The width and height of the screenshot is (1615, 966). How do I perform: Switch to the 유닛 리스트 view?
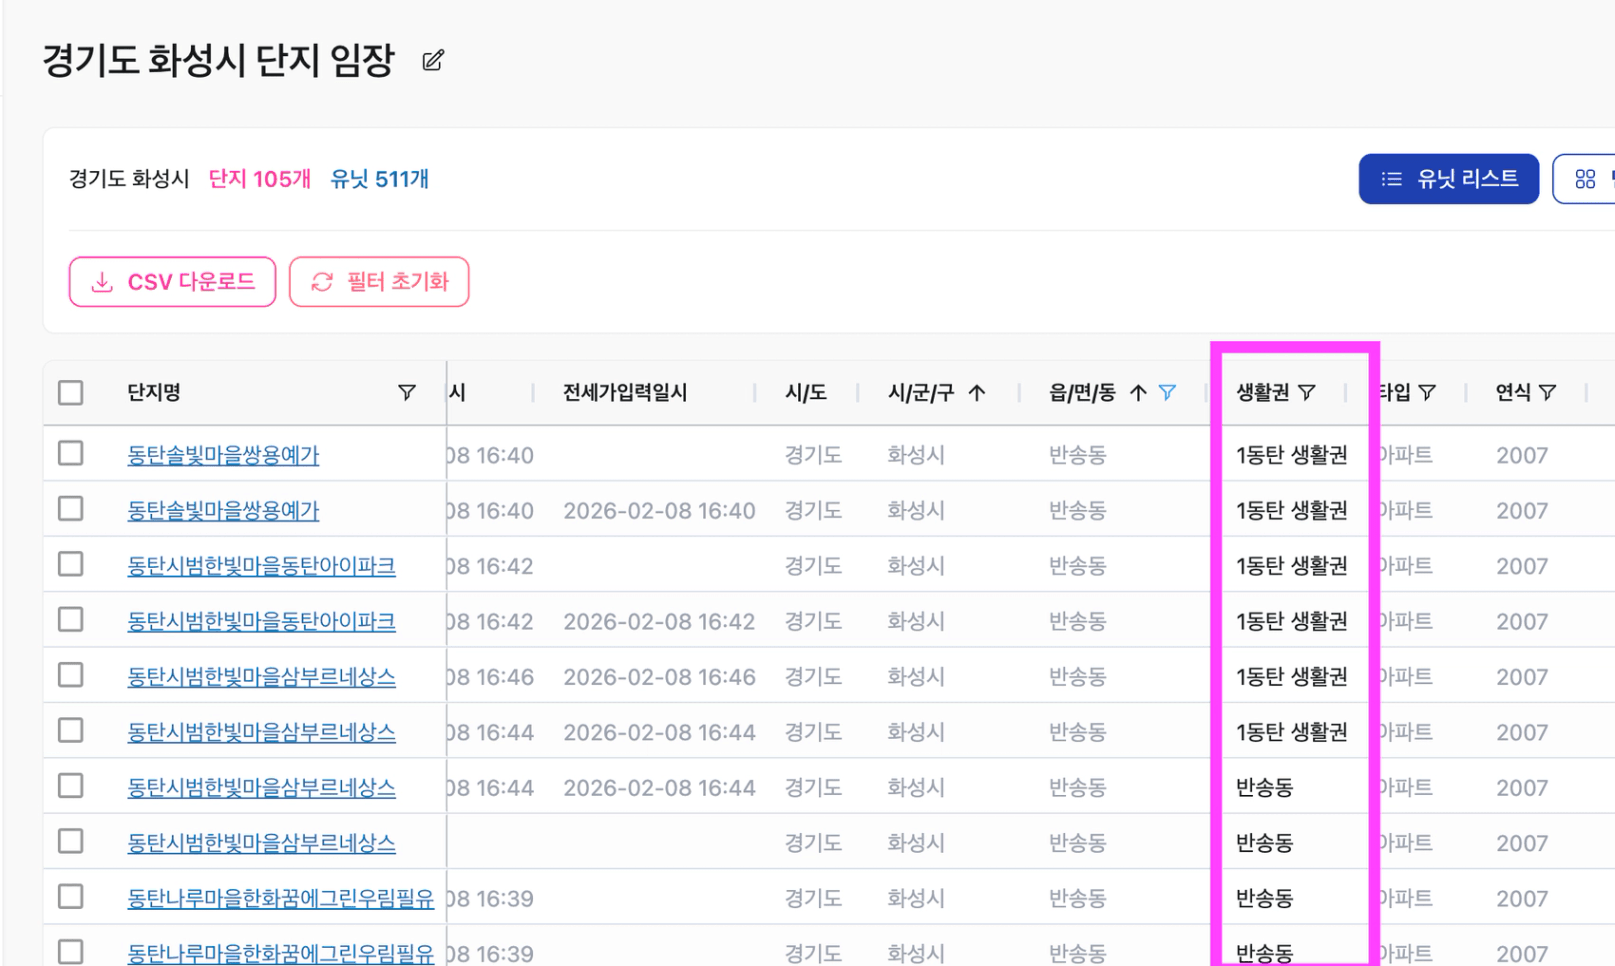[x=1447, y=179]
